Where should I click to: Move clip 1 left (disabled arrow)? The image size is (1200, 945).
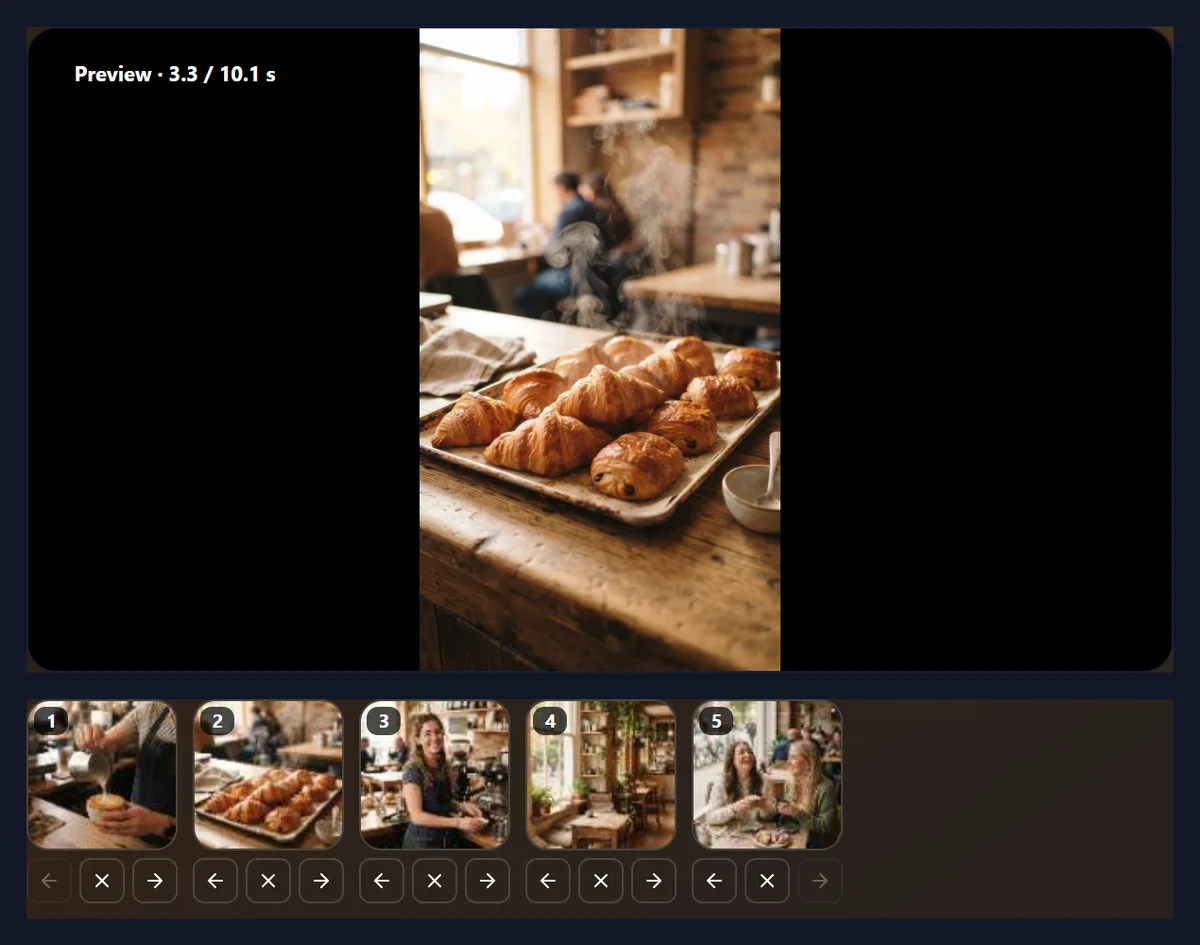tap(49, 881)
